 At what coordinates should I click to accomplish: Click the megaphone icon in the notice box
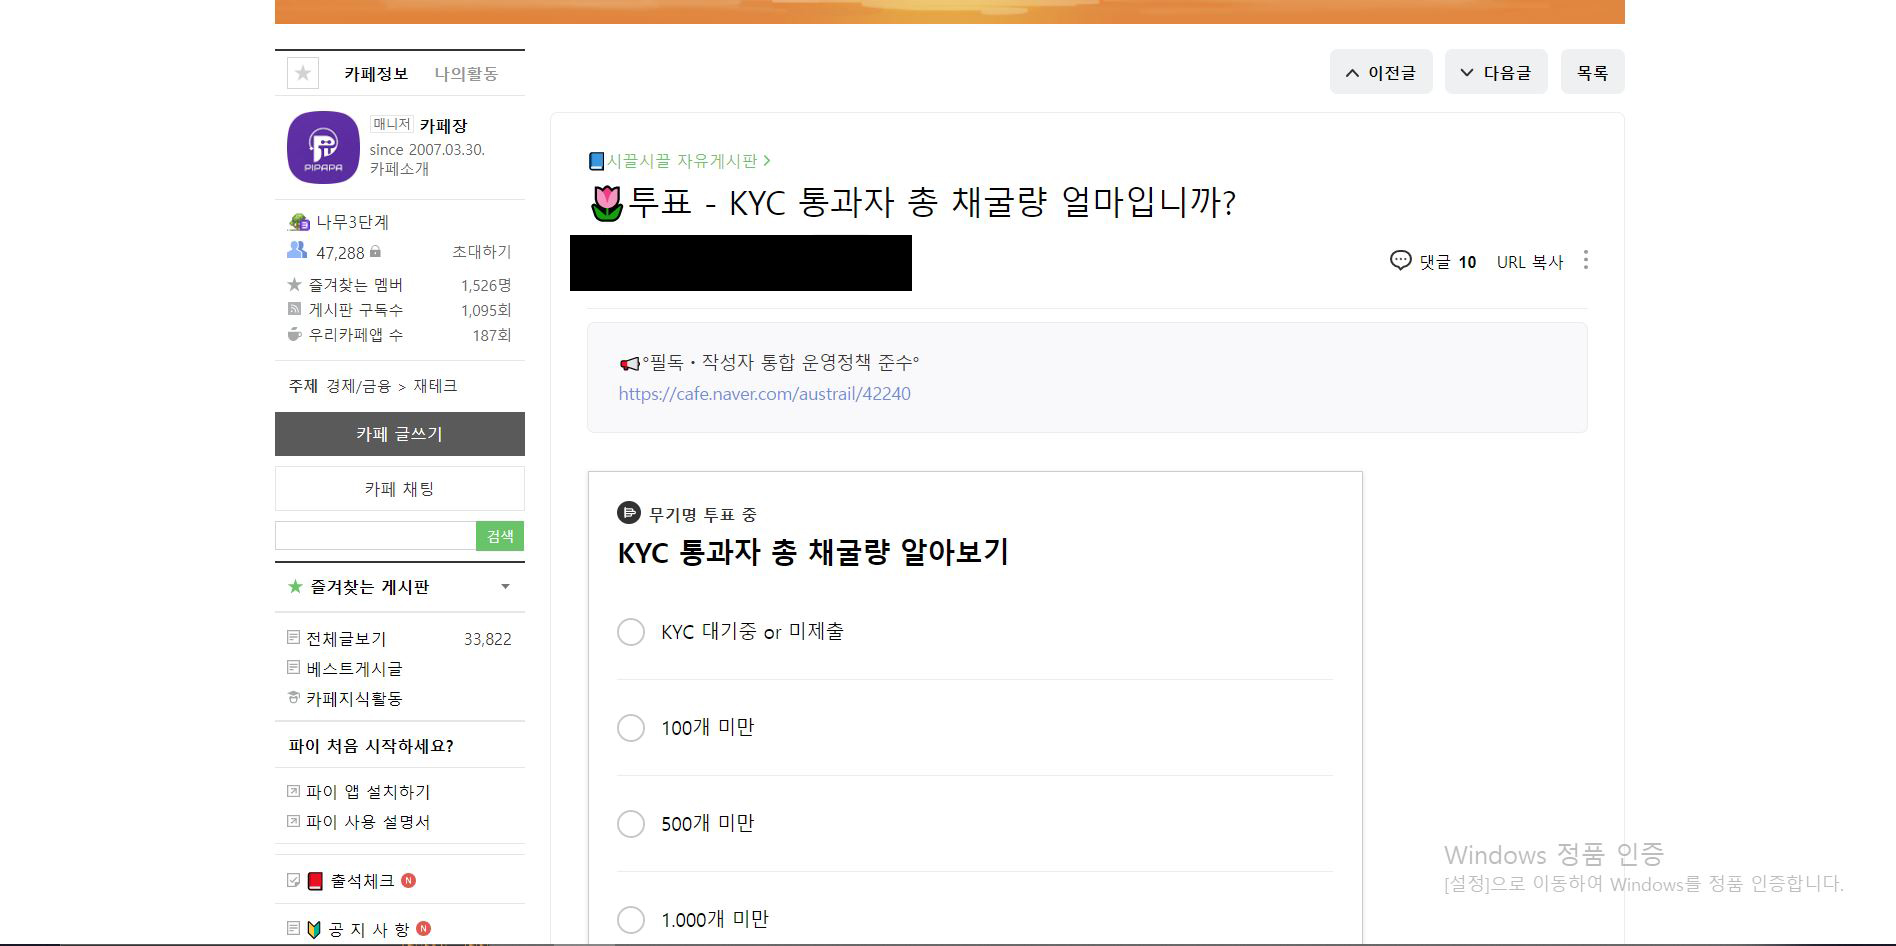tap(629, 363)
